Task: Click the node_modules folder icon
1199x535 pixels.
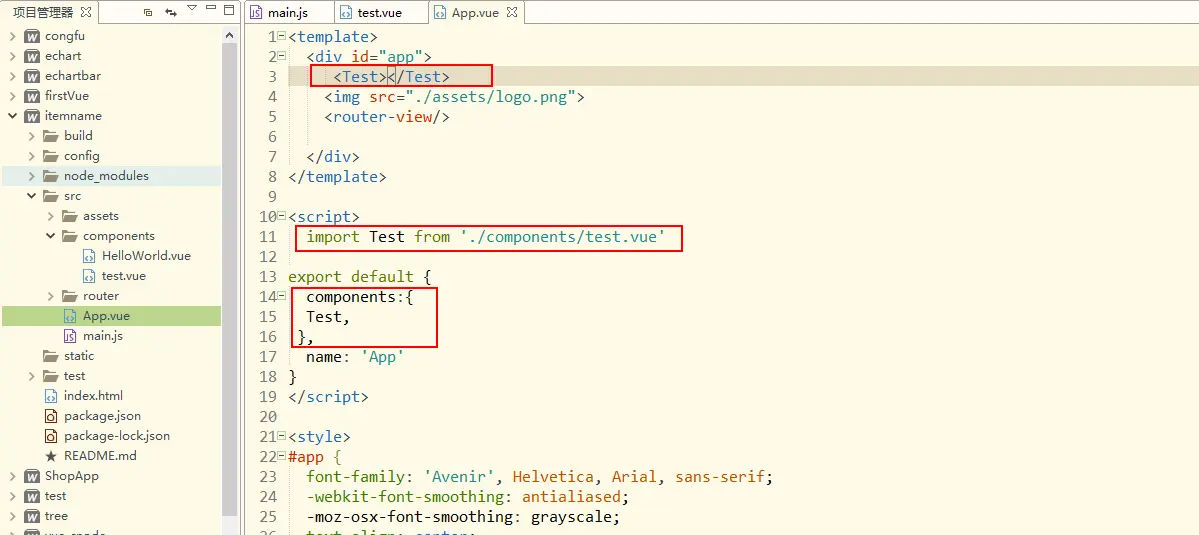Action: (51, 176)
